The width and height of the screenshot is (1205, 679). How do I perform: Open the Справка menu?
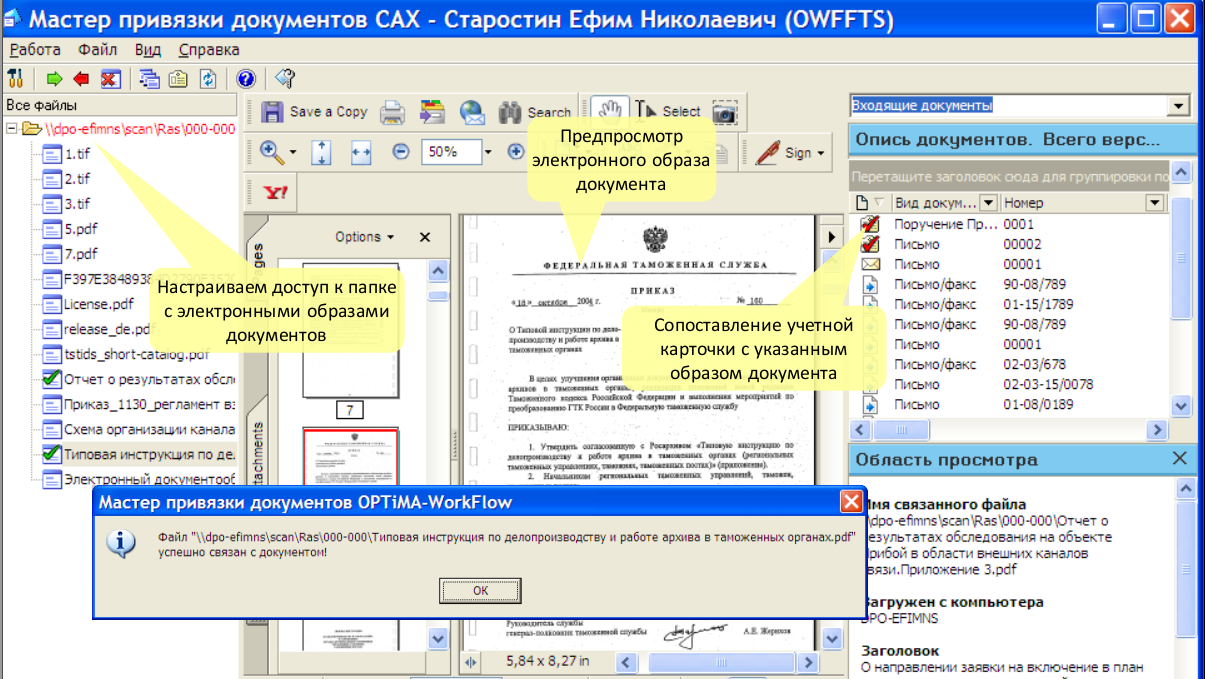click(209, 49)
